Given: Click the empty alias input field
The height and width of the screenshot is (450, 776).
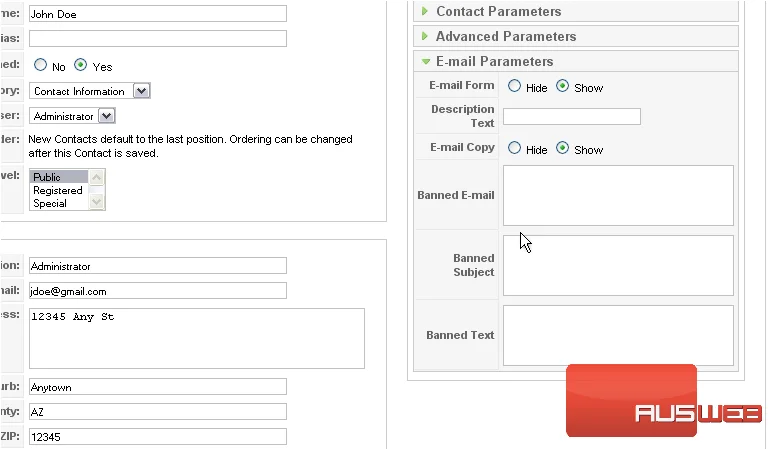Looking at the screenshot, I should 157,39.
